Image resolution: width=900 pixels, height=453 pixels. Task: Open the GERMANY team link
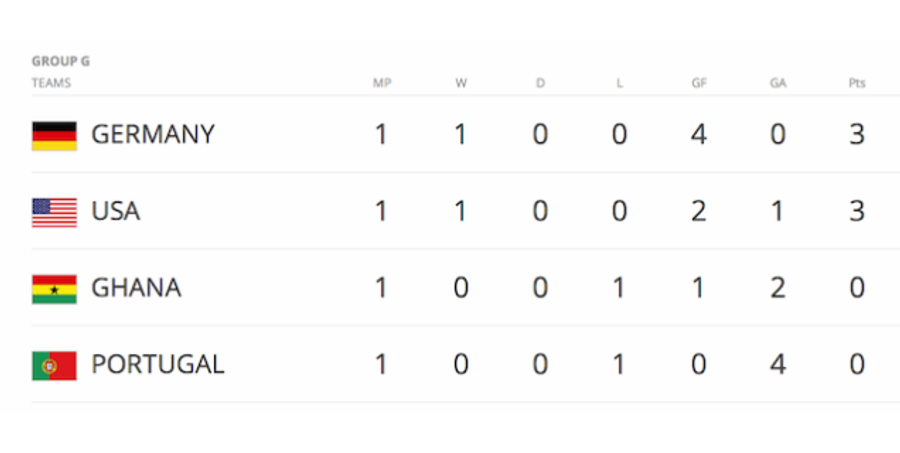click(x=153, y=134)
